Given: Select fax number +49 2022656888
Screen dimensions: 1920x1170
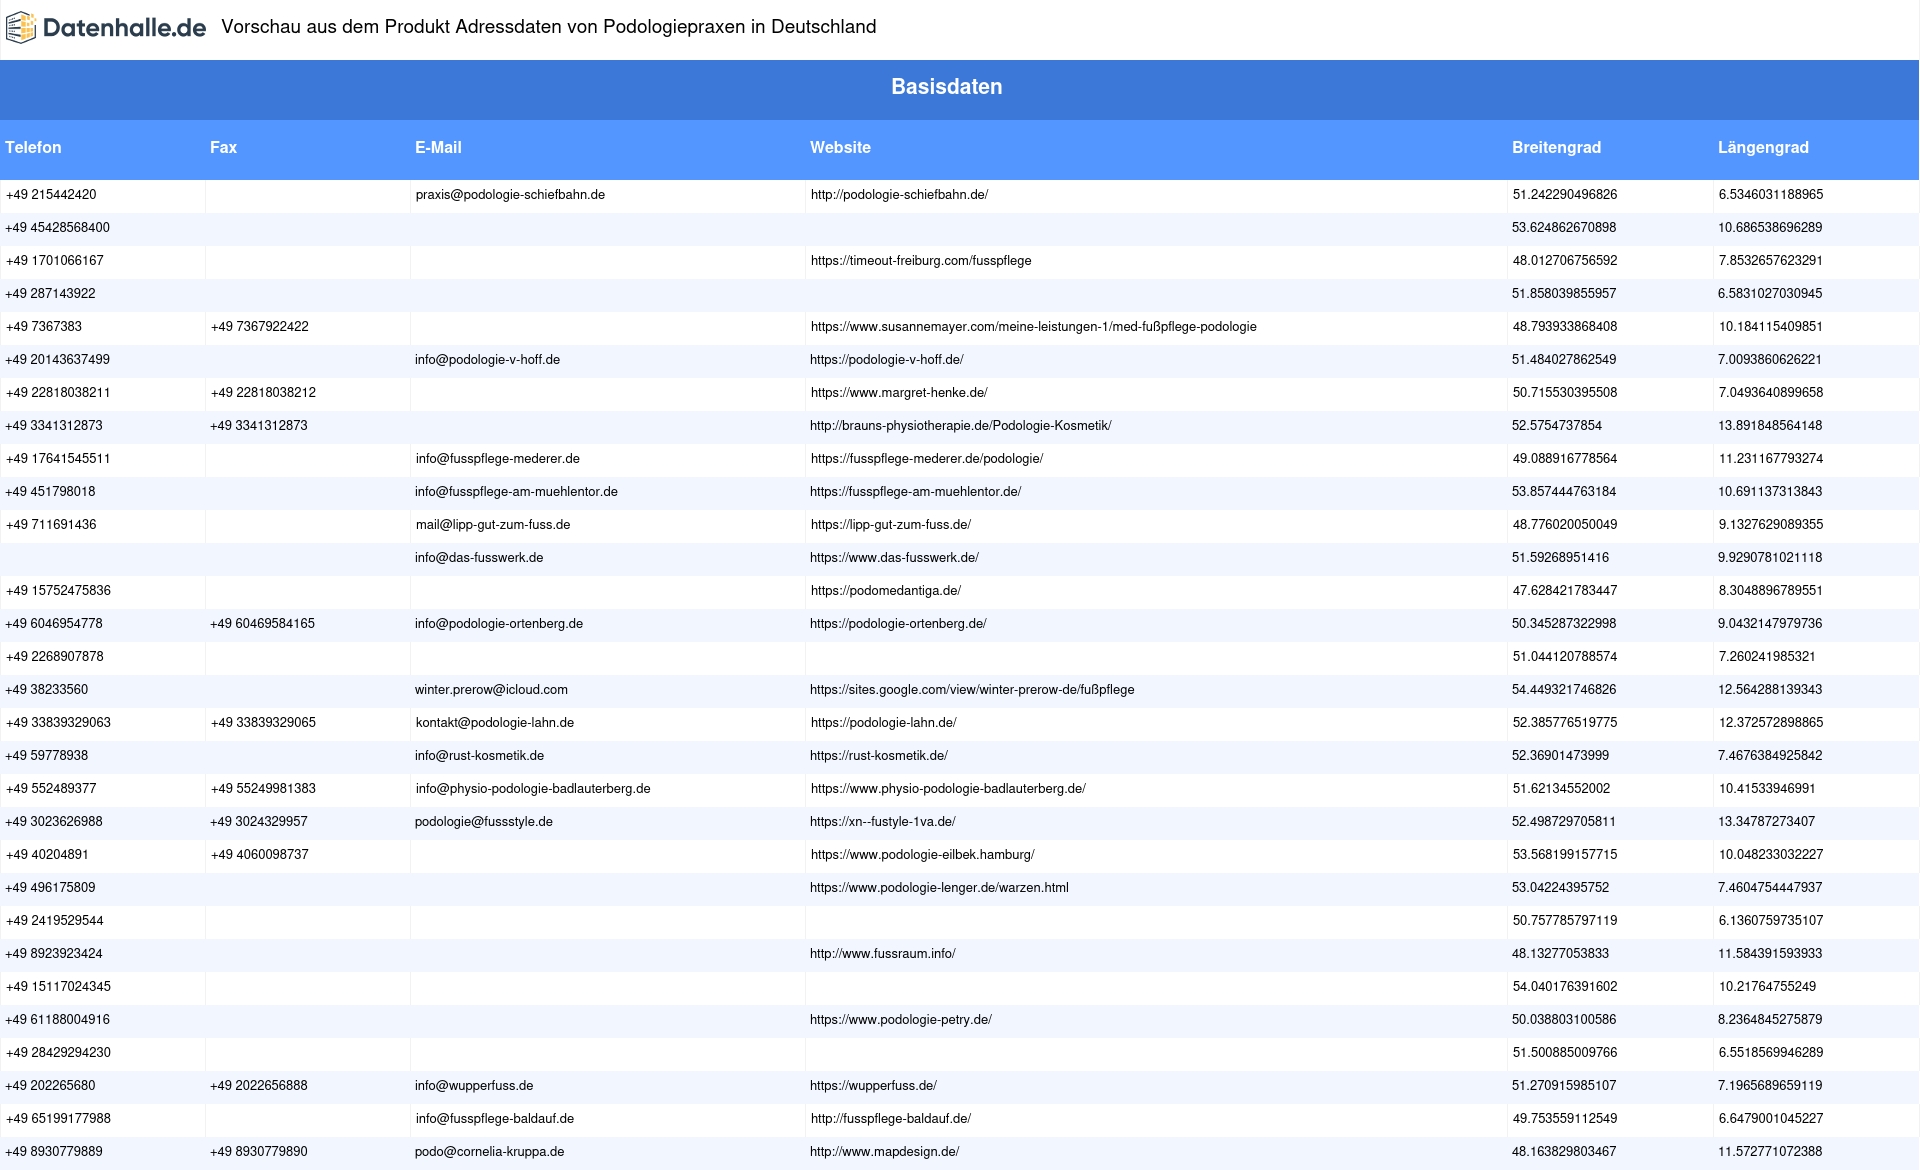Looking at the screenshot, I should pos(259,1086).
